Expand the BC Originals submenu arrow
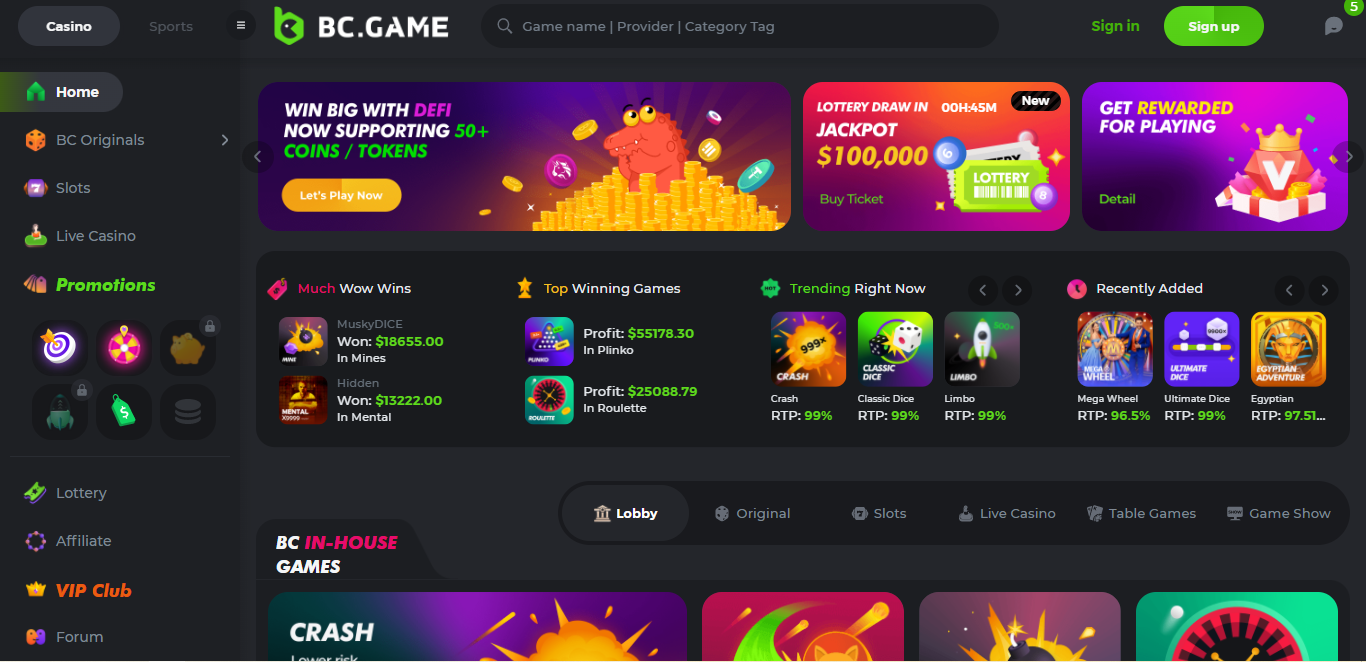This screenshot has width=1366, height=662. (x=225, y=140)
